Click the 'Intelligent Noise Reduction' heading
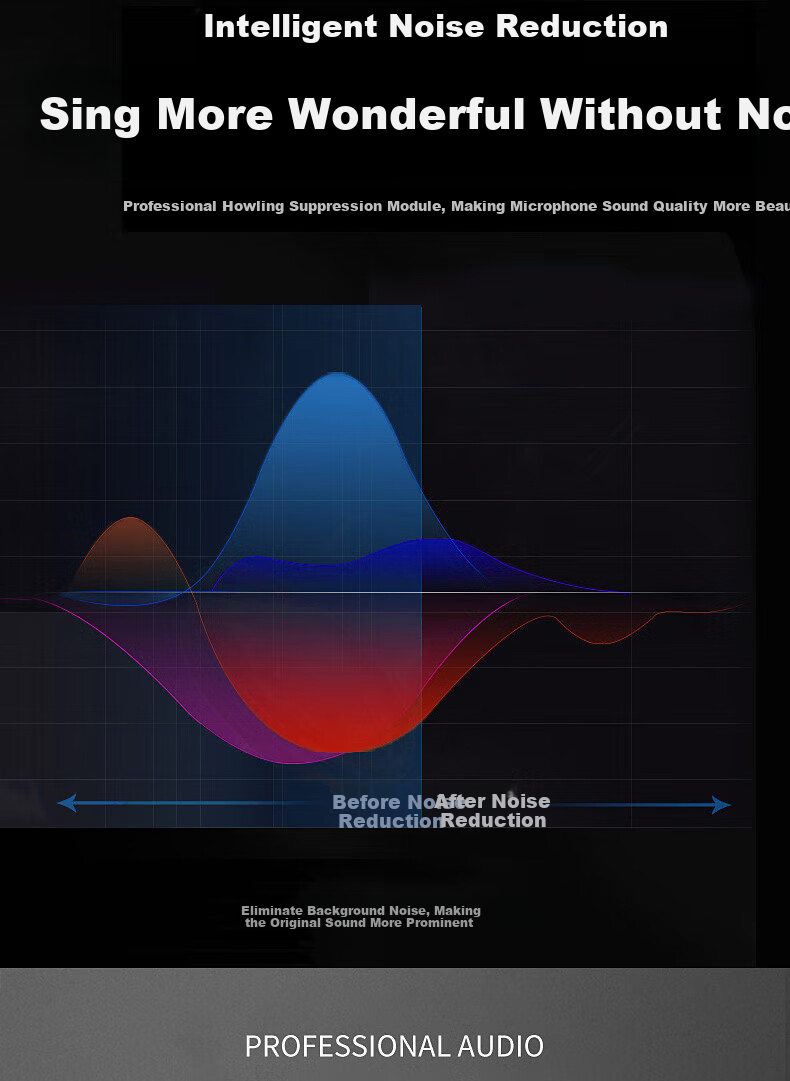 point(436,27)
